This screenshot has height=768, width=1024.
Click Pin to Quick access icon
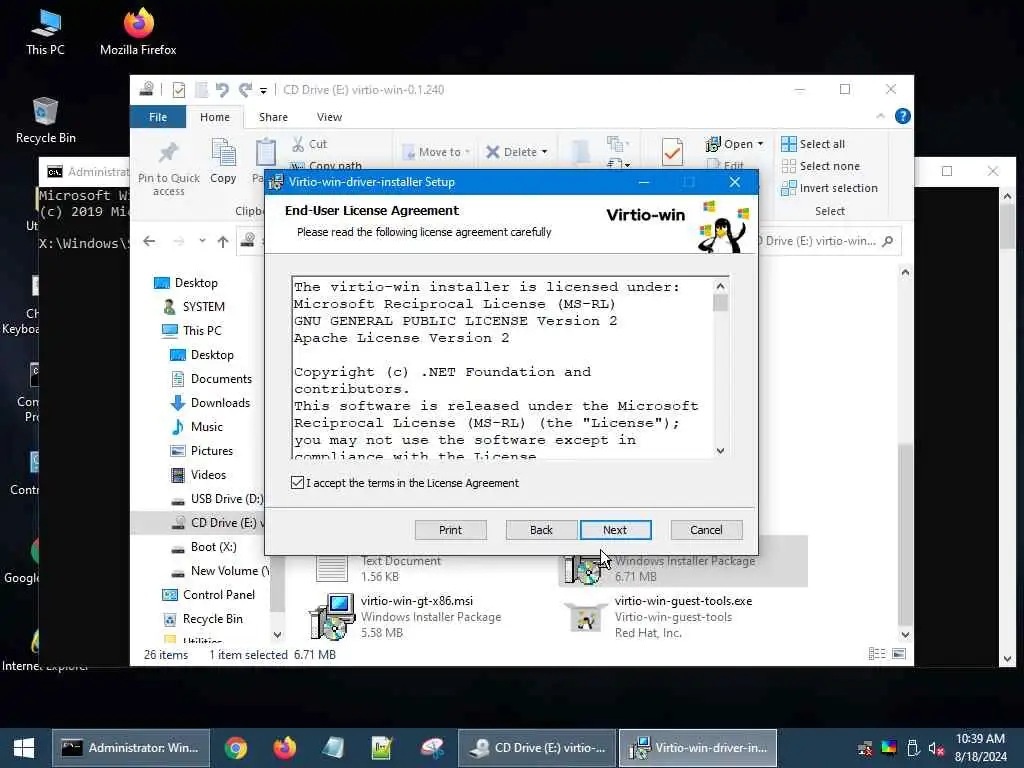tap(168, 153)
